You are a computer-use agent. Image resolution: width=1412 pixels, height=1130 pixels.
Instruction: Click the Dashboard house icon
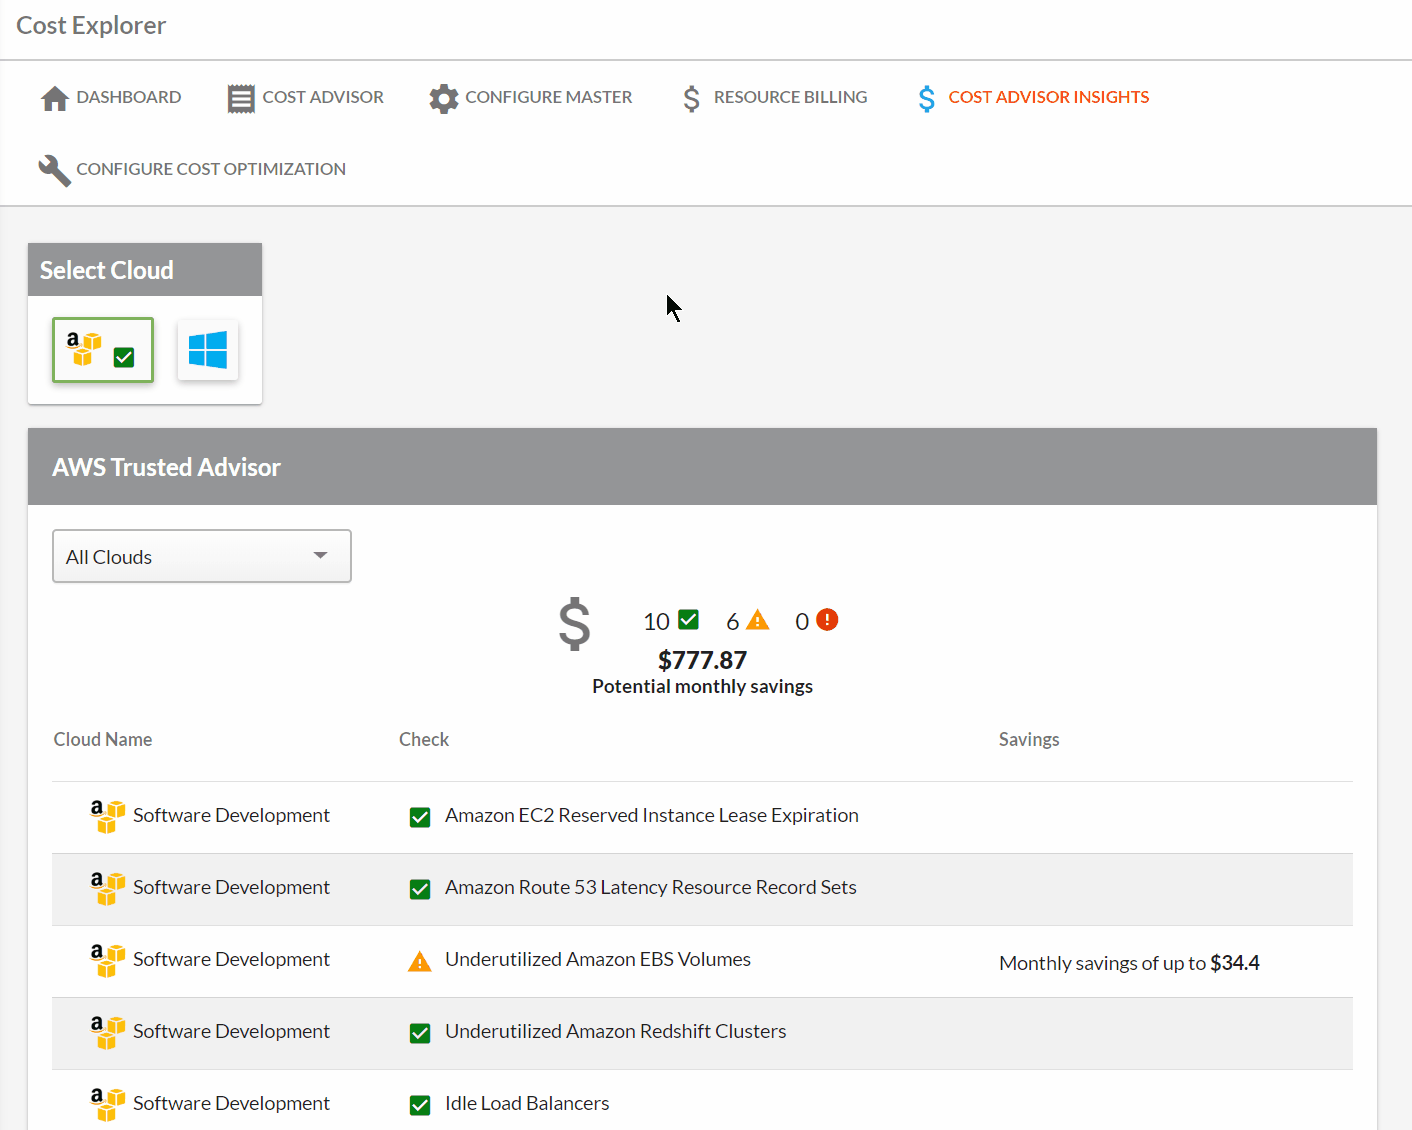pos(55,98)
